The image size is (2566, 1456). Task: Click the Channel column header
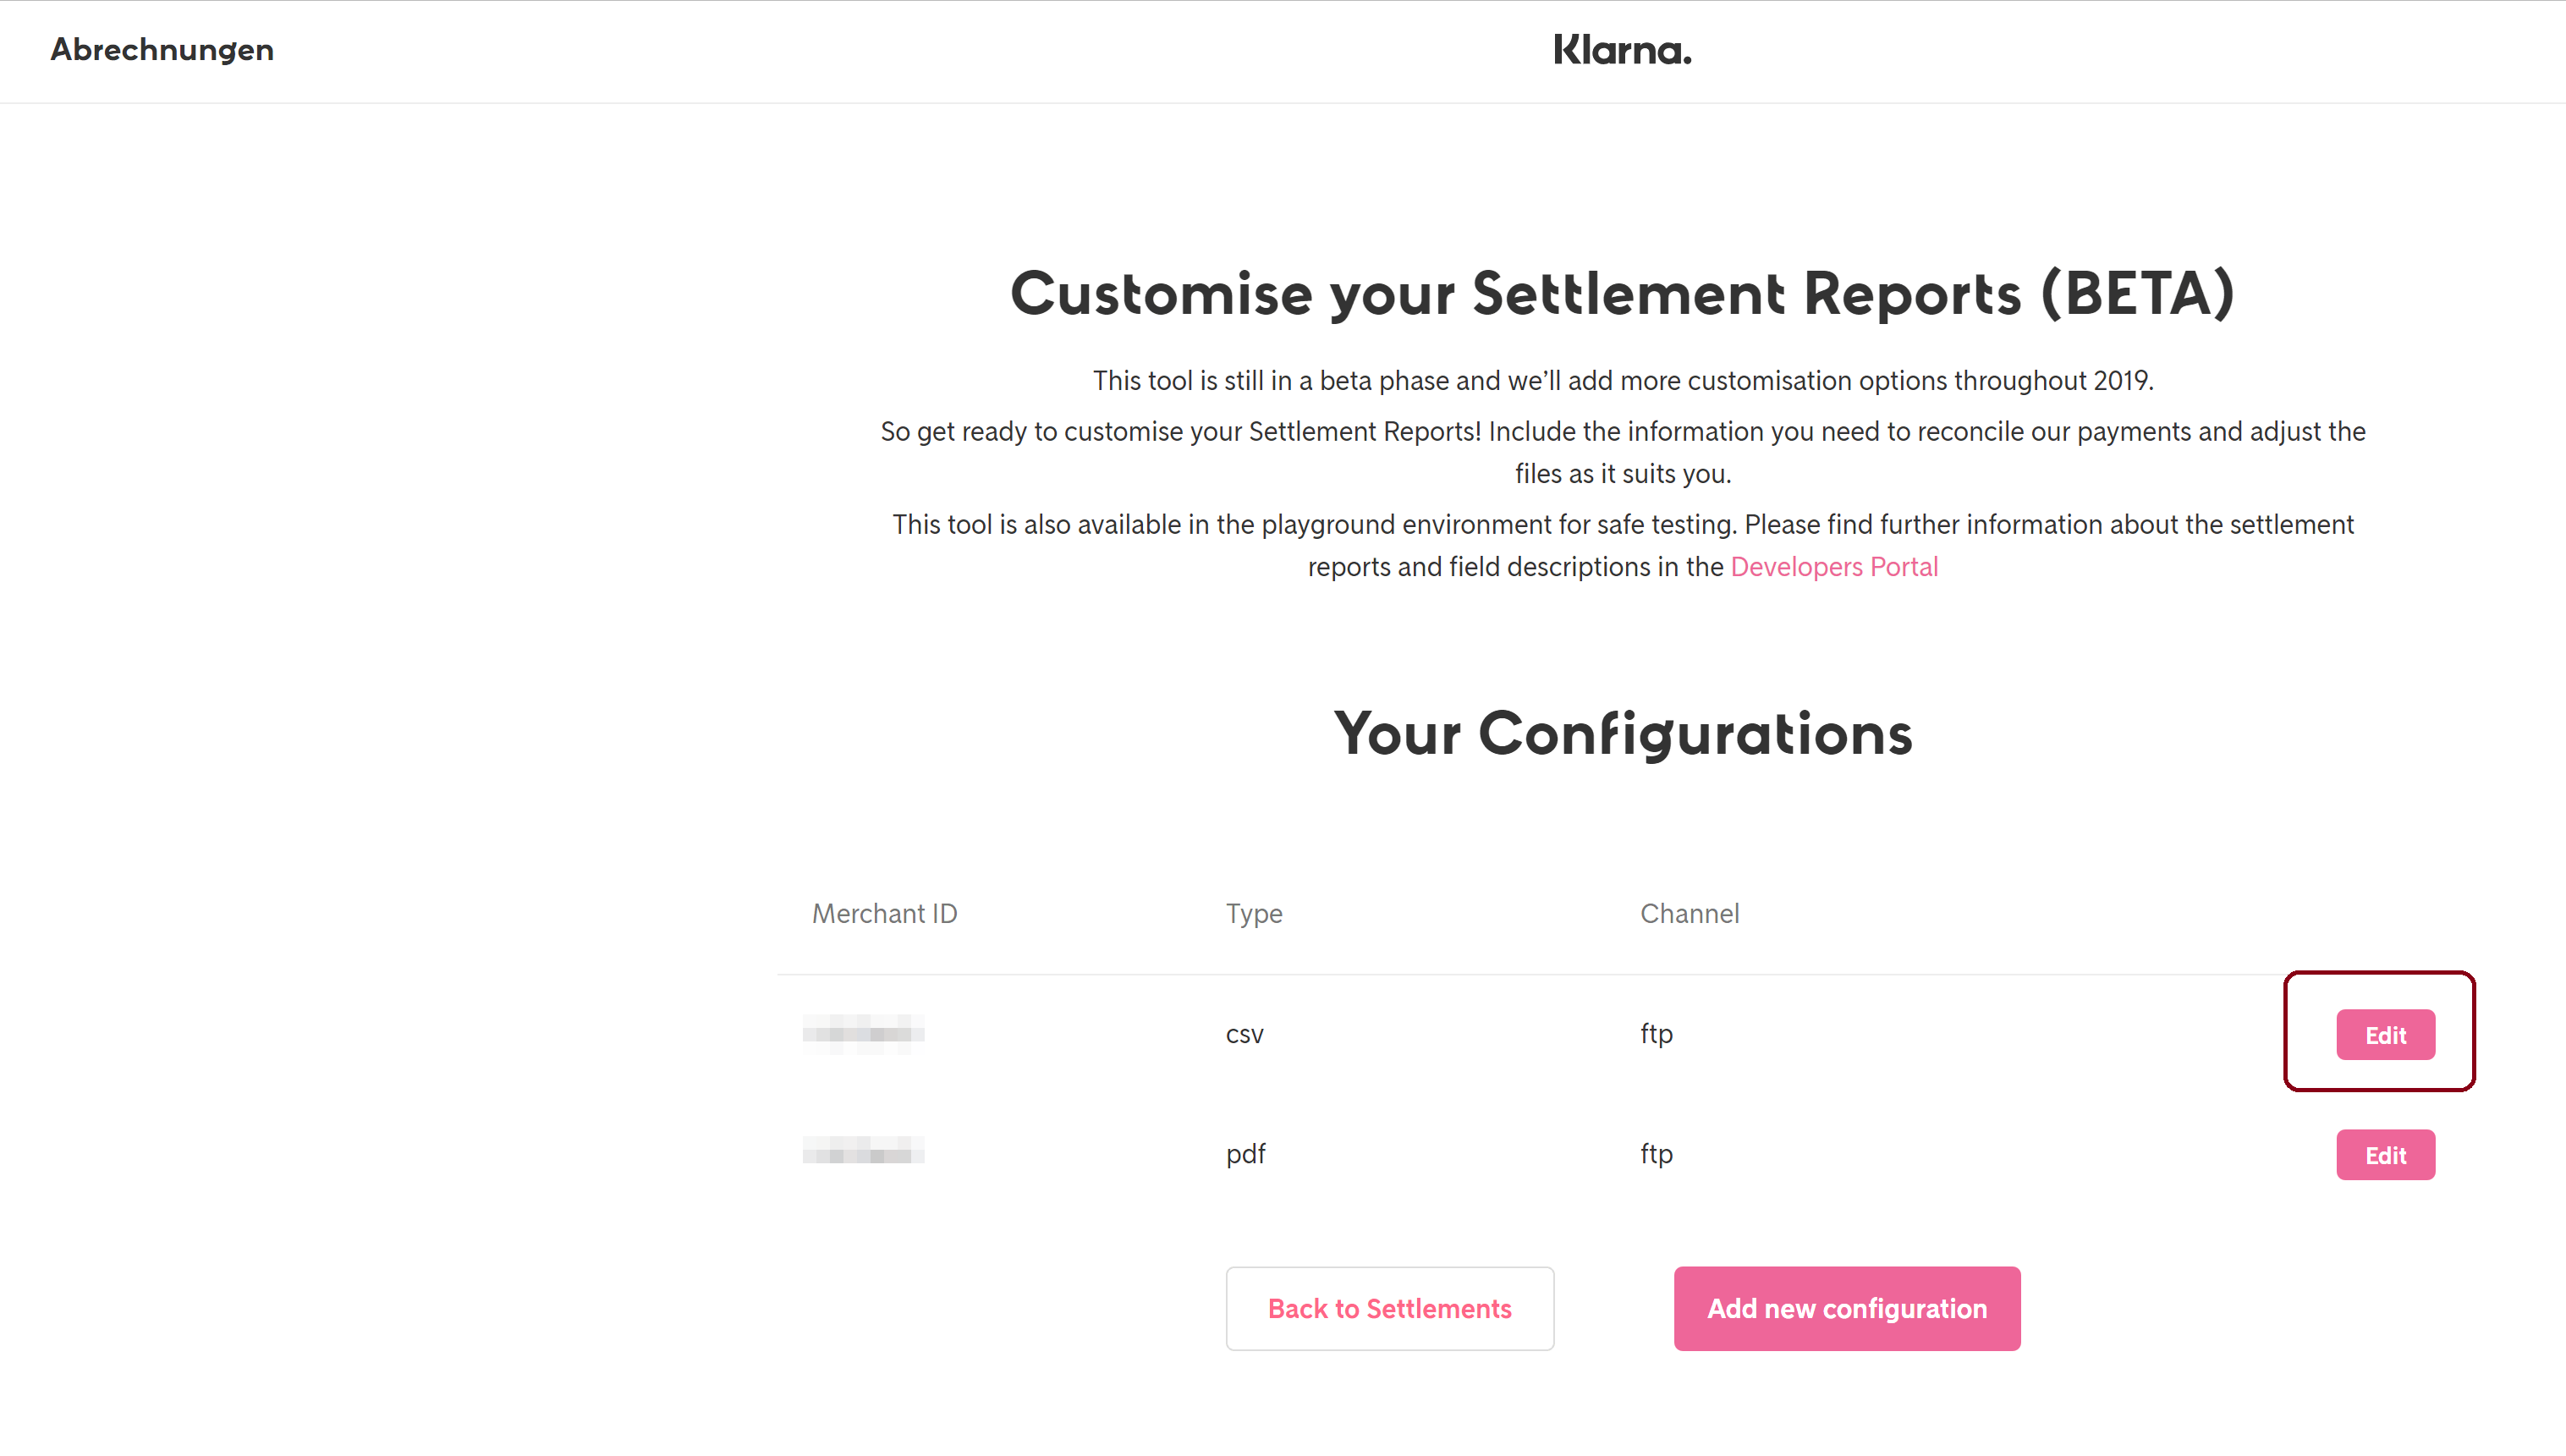(1689, 913)
